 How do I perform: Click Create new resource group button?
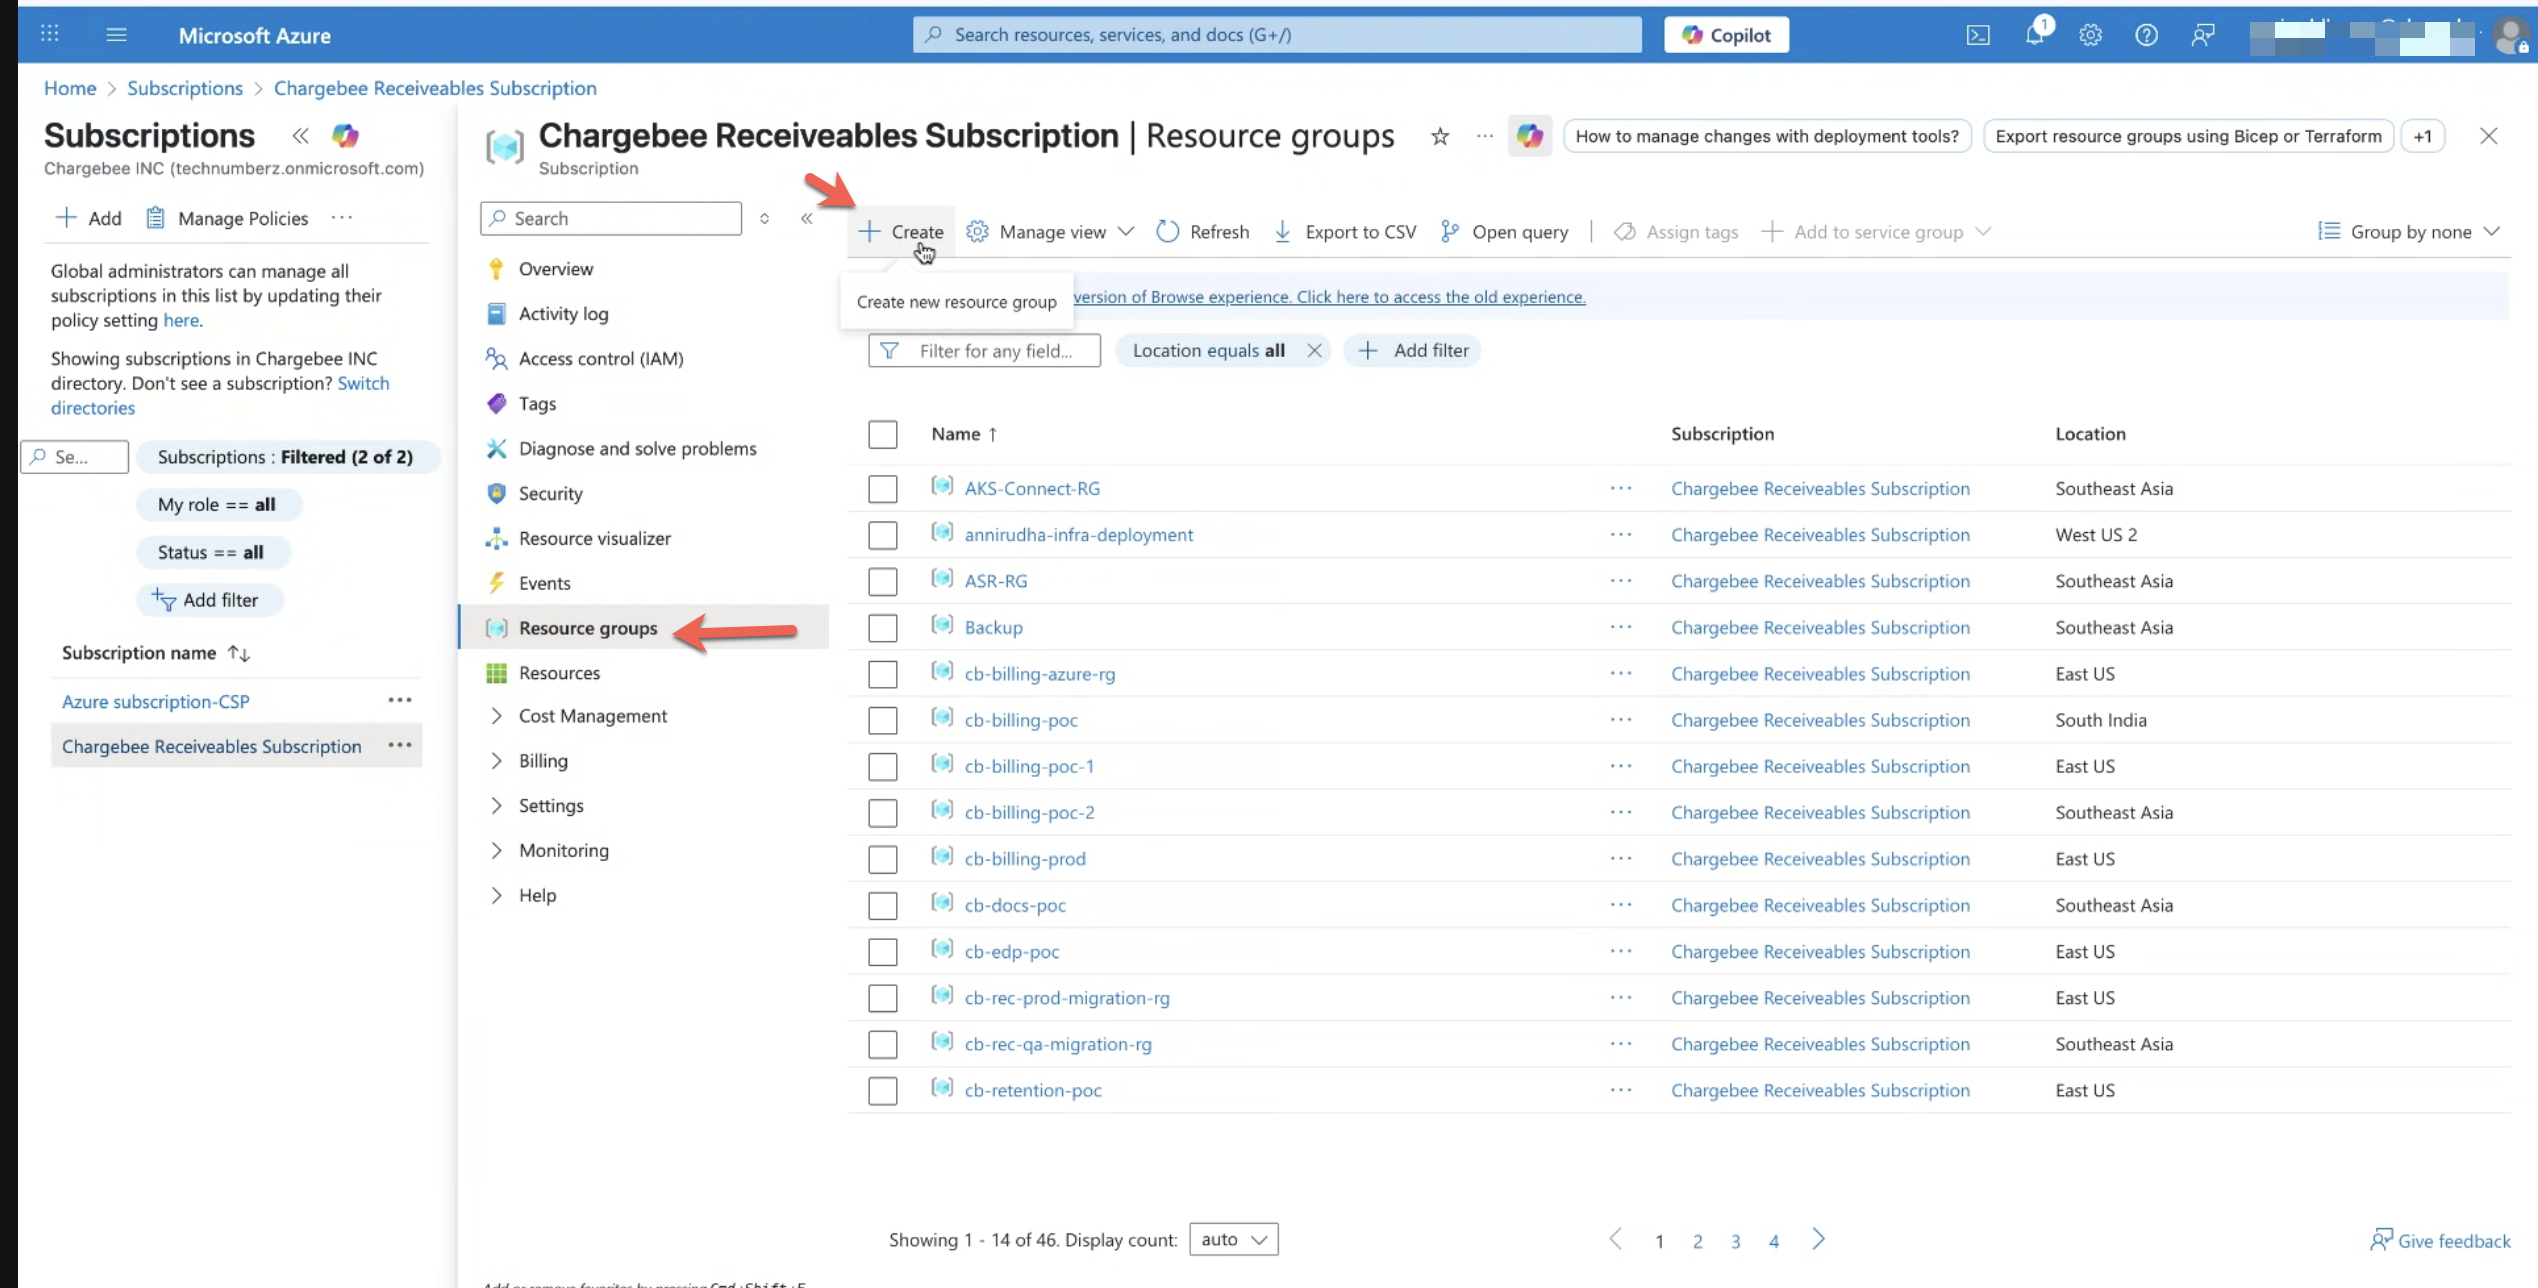901,232
